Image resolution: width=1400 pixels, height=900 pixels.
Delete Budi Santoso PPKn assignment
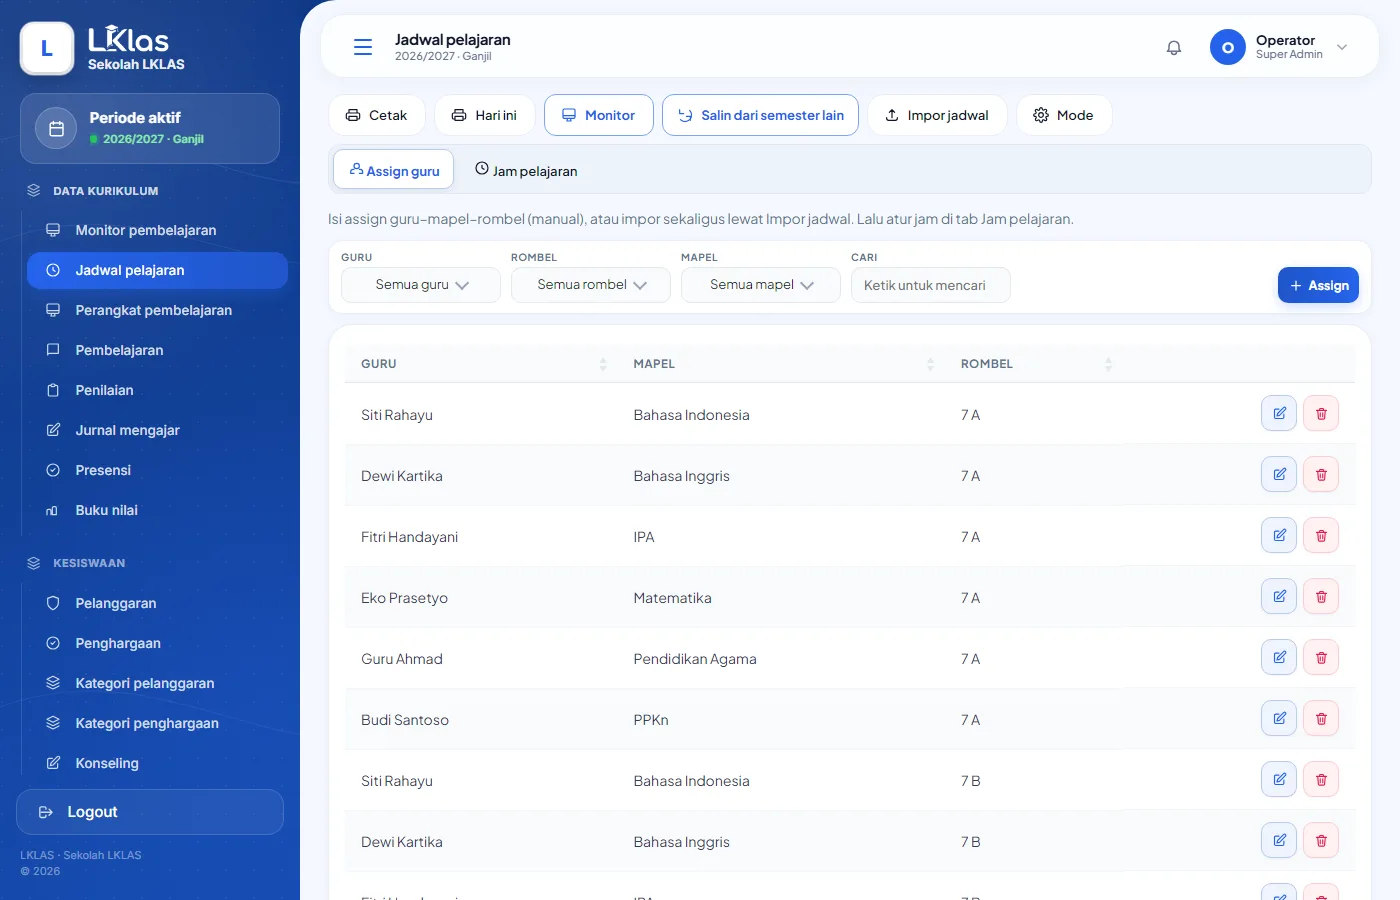click(1321, 718)
